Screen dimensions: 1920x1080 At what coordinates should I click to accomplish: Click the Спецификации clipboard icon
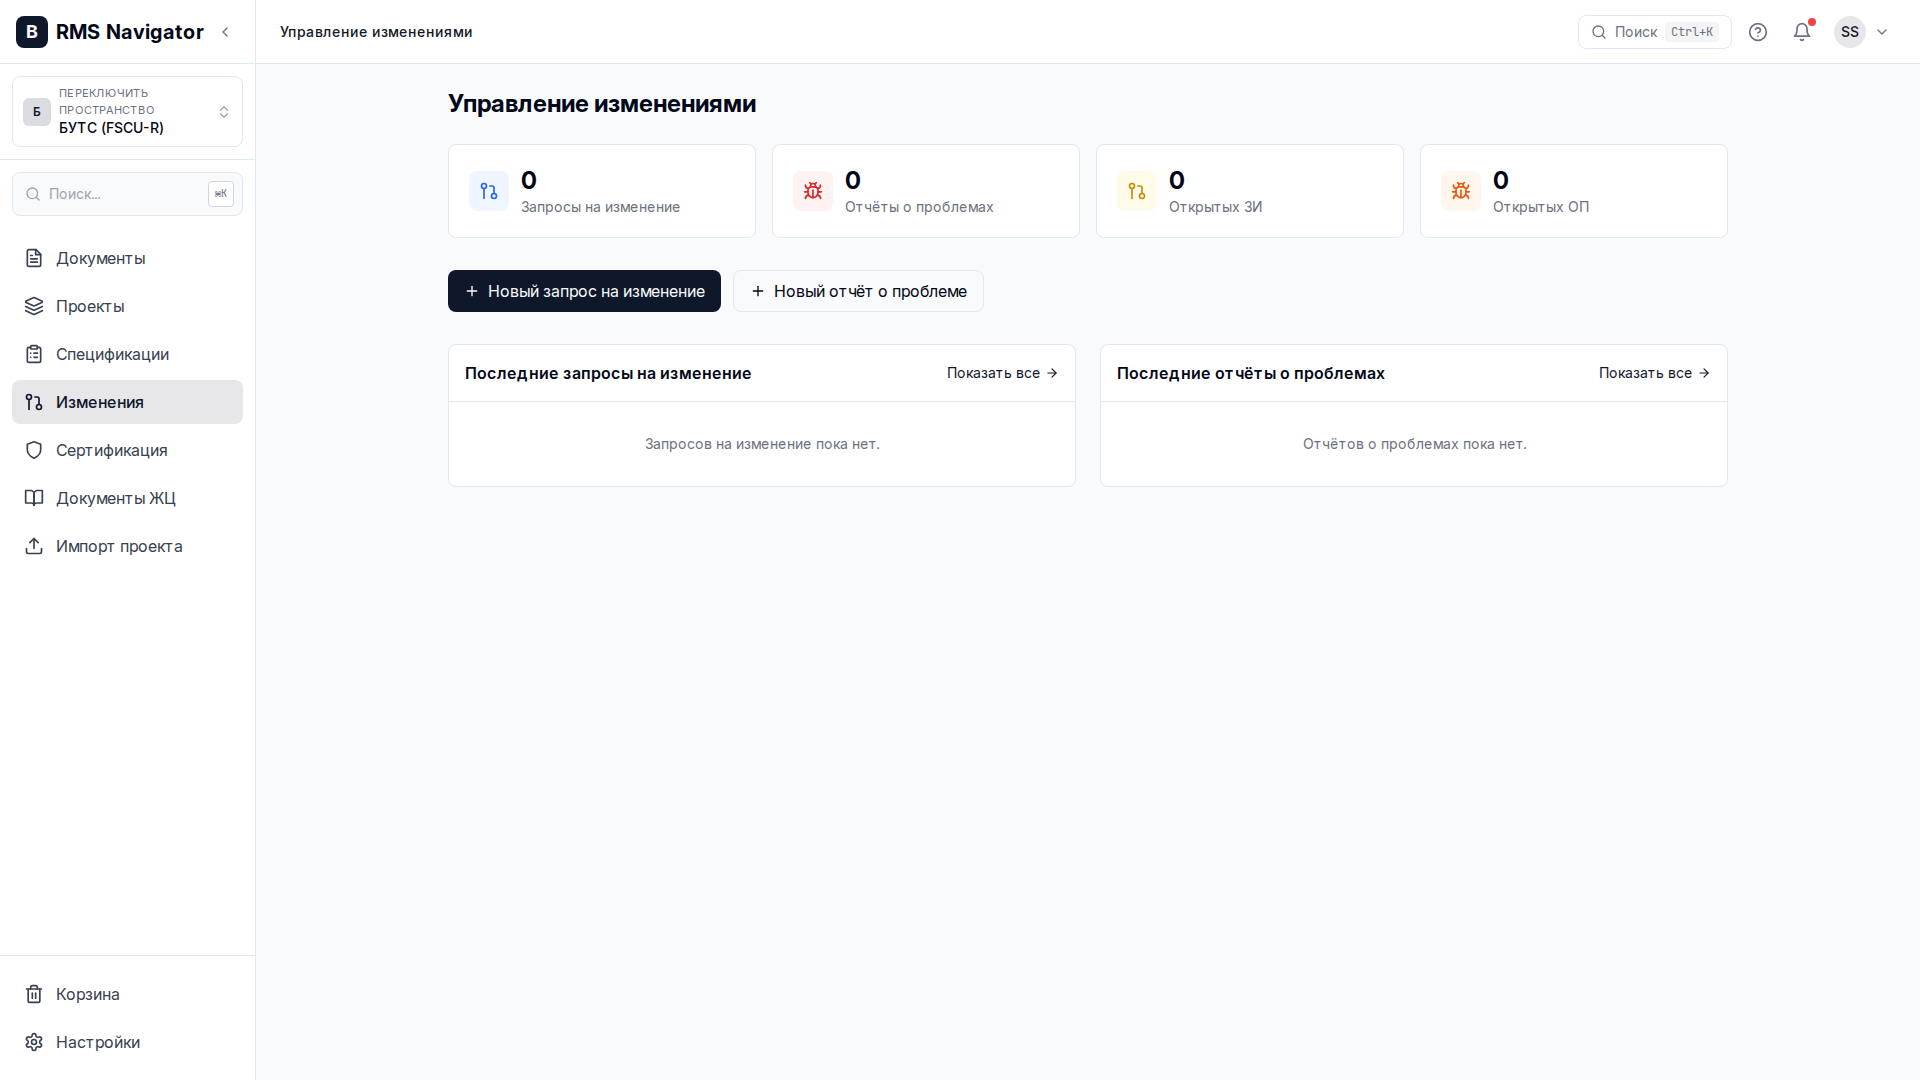34,354
